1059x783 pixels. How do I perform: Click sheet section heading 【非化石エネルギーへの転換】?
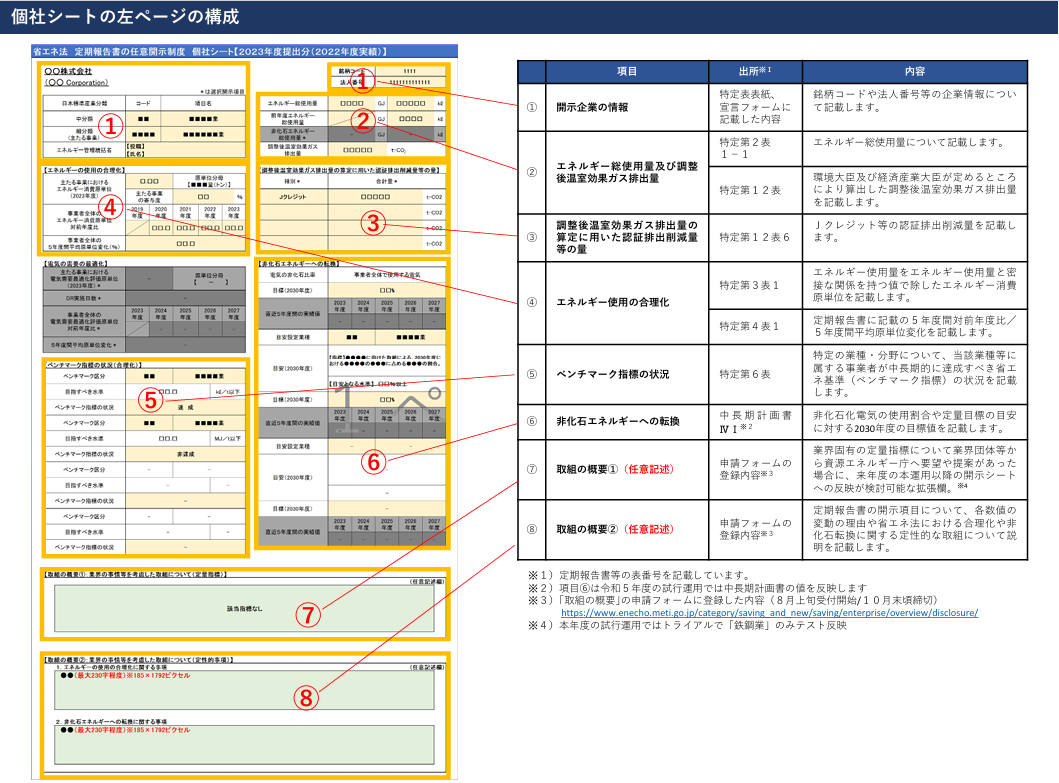pyautogui.click(x=299, y=263)
